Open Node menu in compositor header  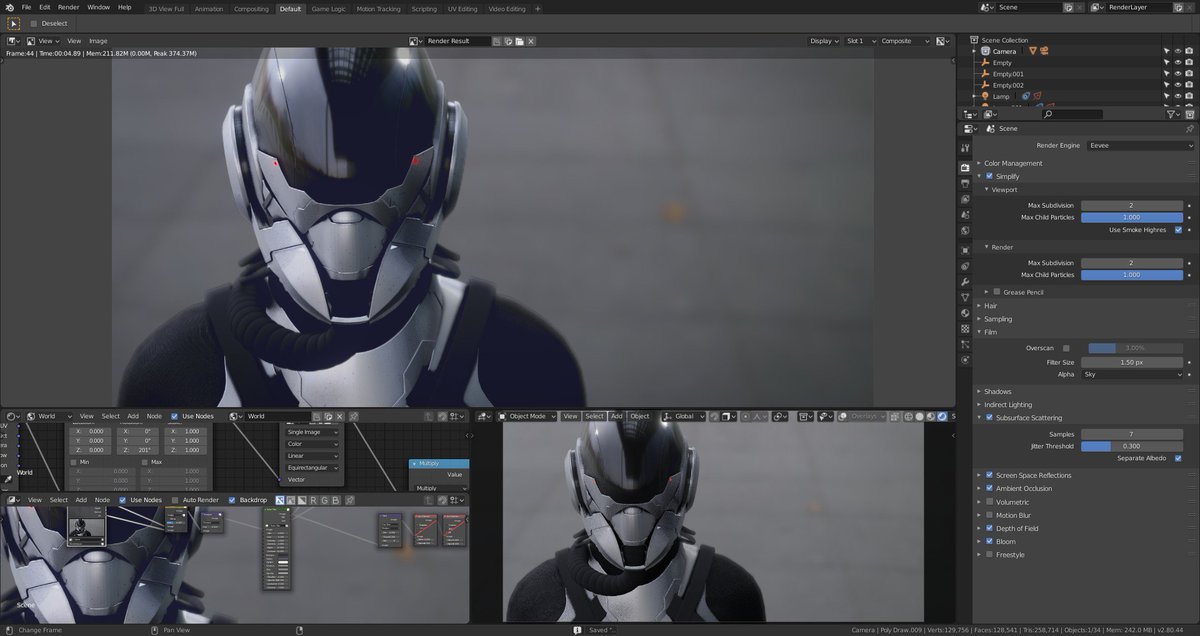coord(102,499)
